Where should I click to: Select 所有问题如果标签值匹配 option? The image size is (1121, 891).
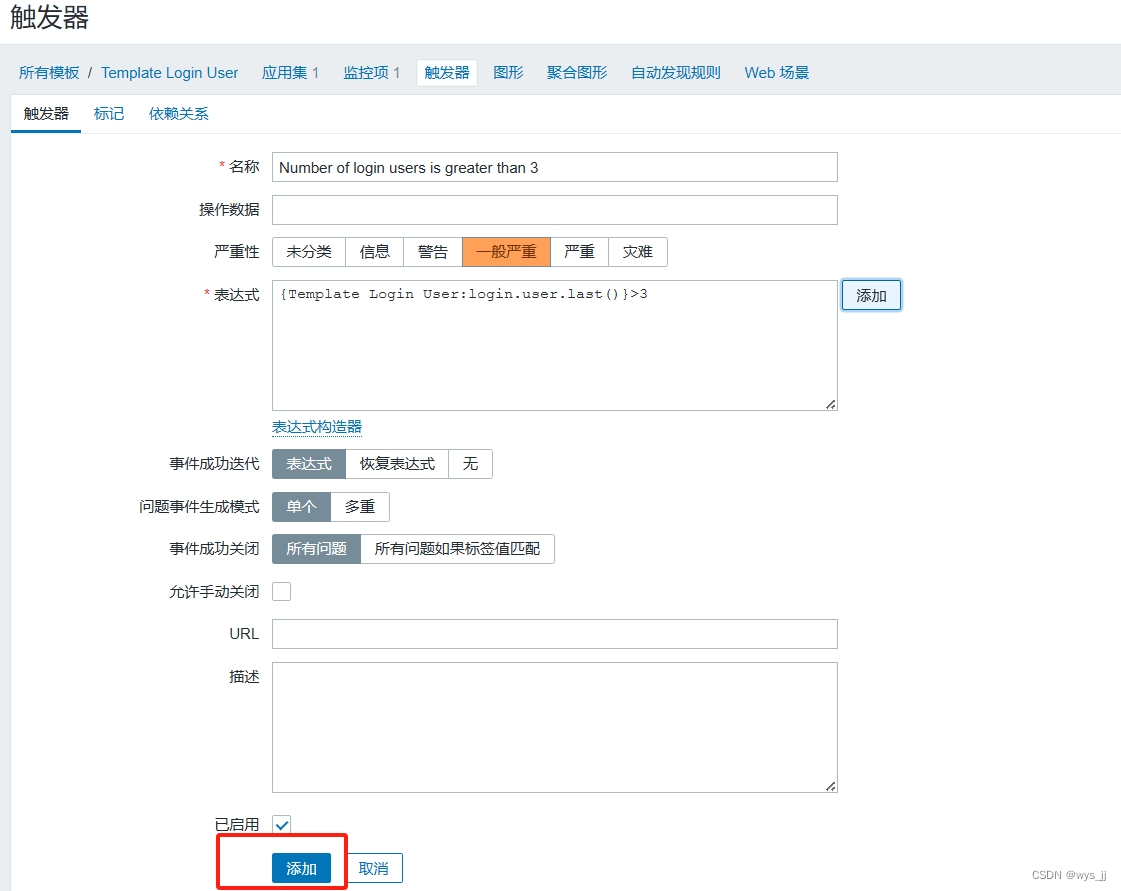458,549
